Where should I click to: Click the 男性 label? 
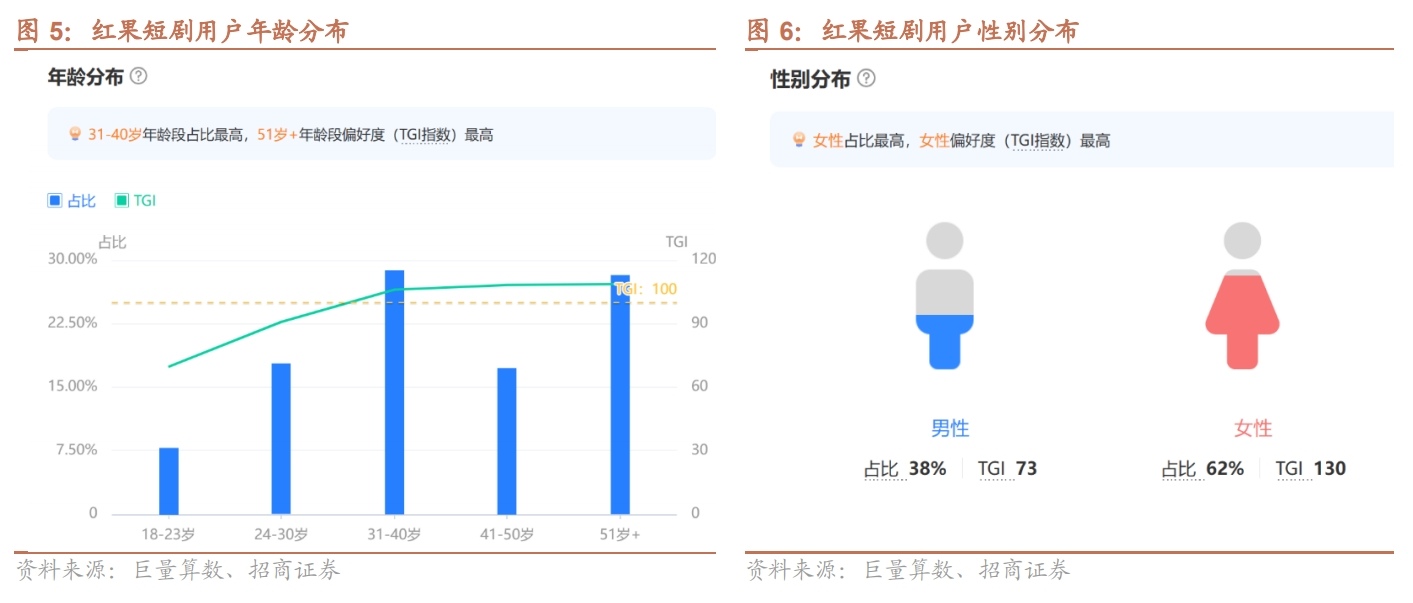[x=950, y=429]
